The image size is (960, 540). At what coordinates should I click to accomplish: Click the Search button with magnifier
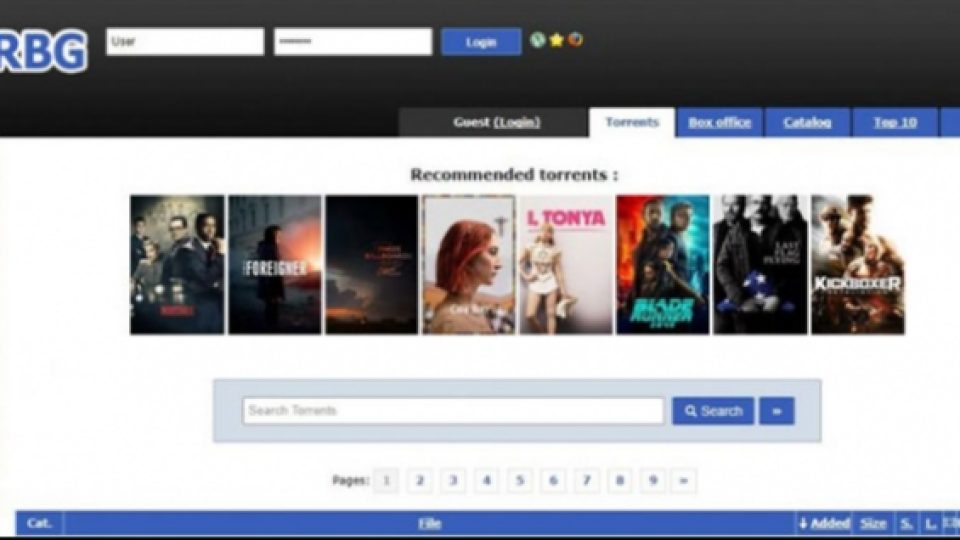[713, 411]
